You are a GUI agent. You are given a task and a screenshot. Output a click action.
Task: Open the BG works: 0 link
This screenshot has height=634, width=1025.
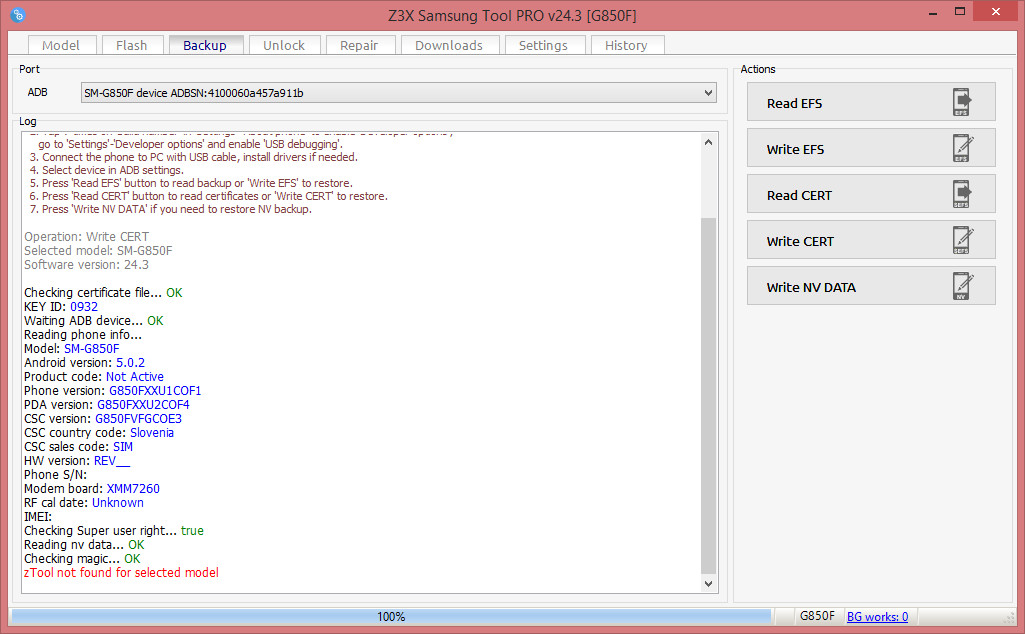point(877,616)
